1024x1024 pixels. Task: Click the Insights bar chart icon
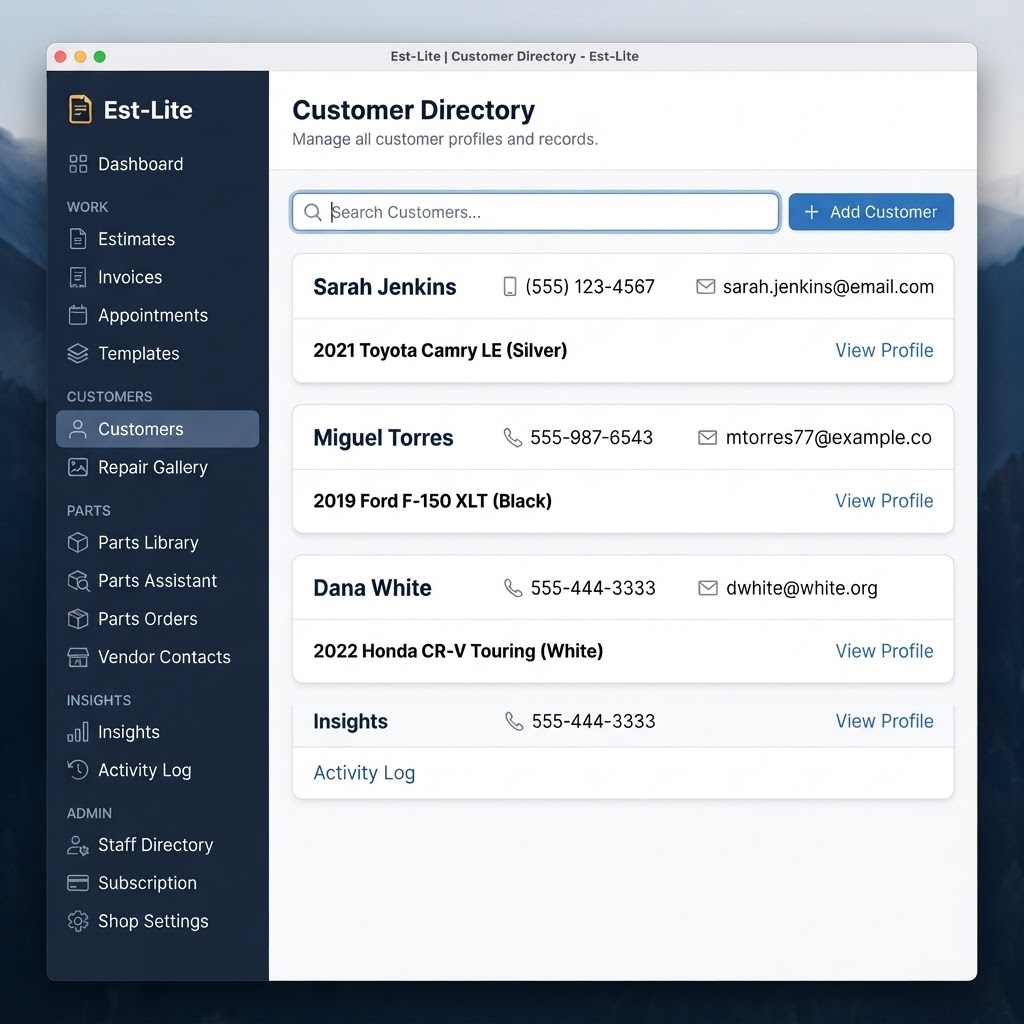[78, 732]
